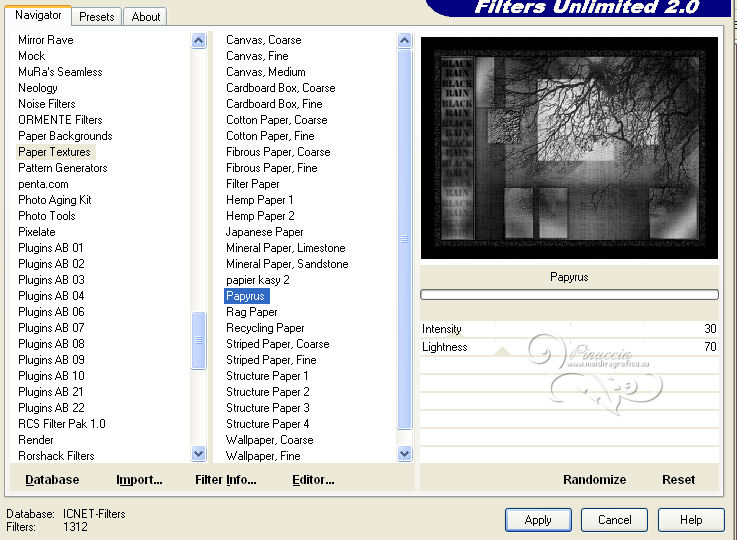Open Help for the filter
The height and width of the screenshot is (540, 737).
pyautogui.click(x=691, y=520)
